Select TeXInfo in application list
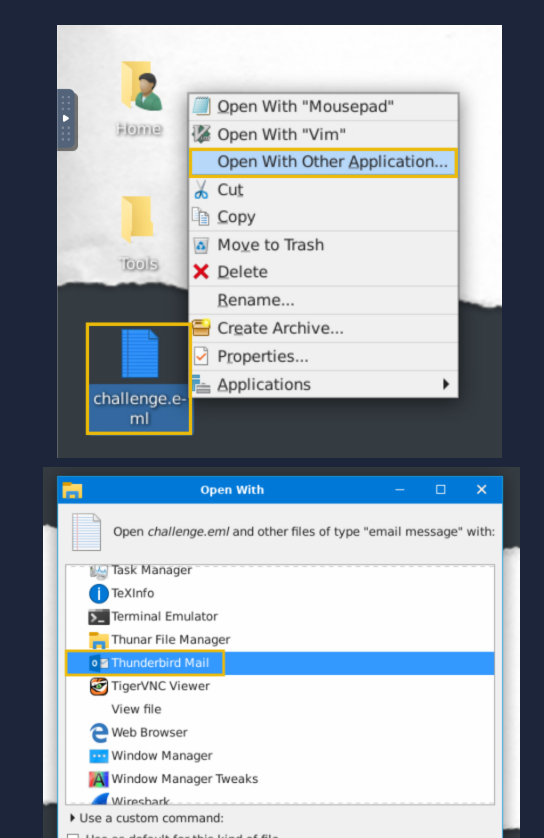544x838 pixels. pyautogui.click(x=280, y=593)
